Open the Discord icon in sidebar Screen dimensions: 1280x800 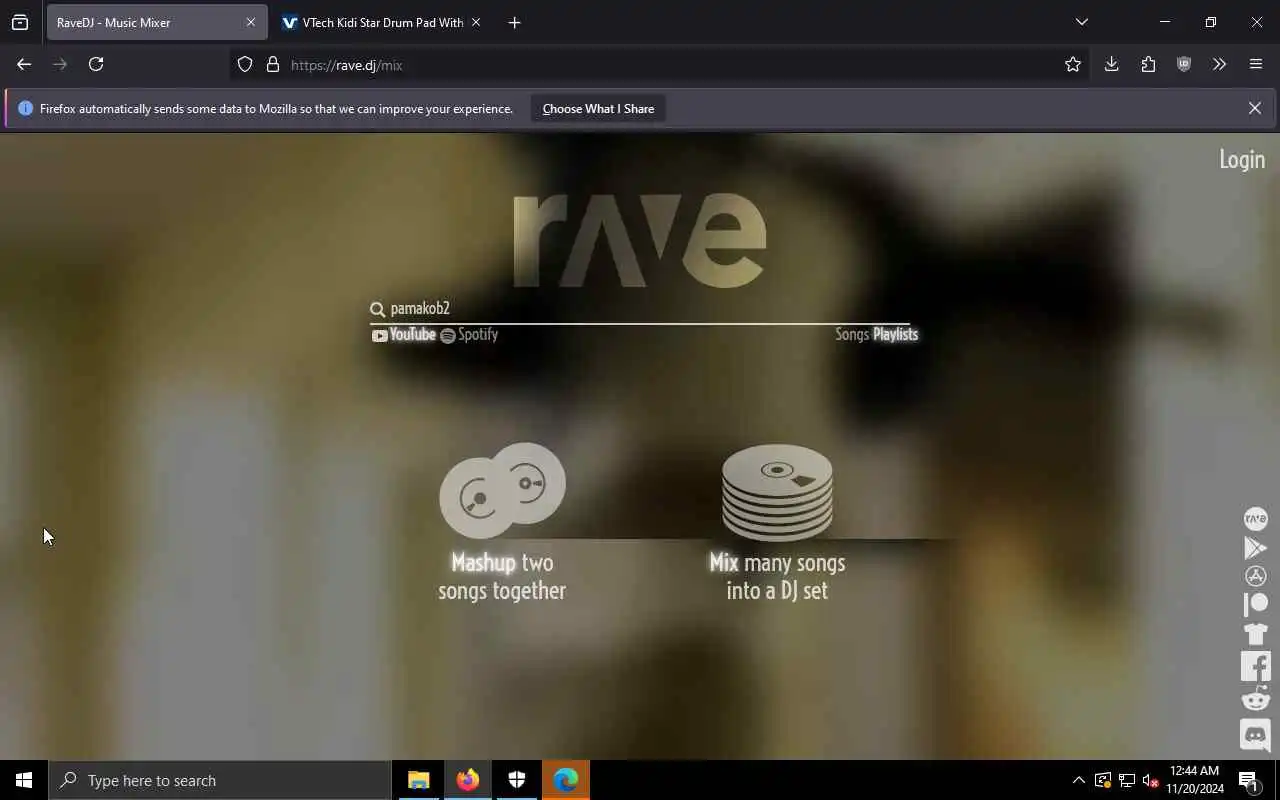[x=1255, y=735]
